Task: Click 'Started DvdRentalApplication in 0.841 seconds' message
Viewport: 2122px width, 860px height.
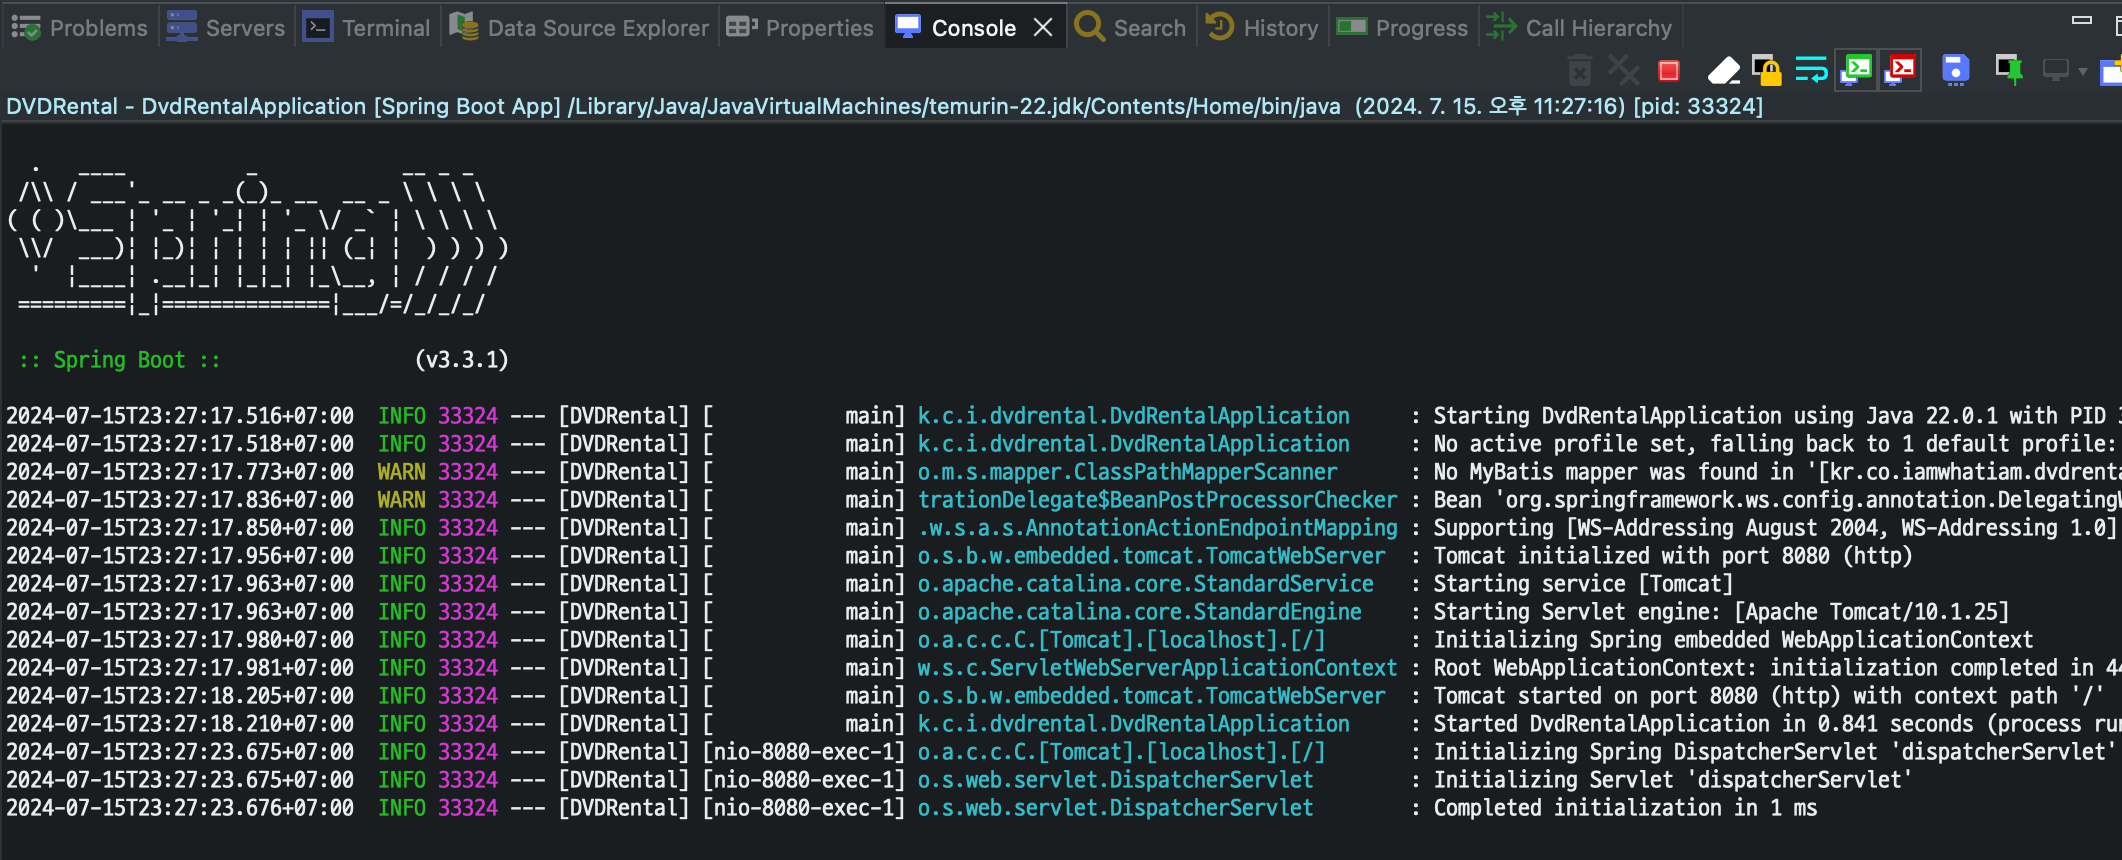Action: point(1702,724)
